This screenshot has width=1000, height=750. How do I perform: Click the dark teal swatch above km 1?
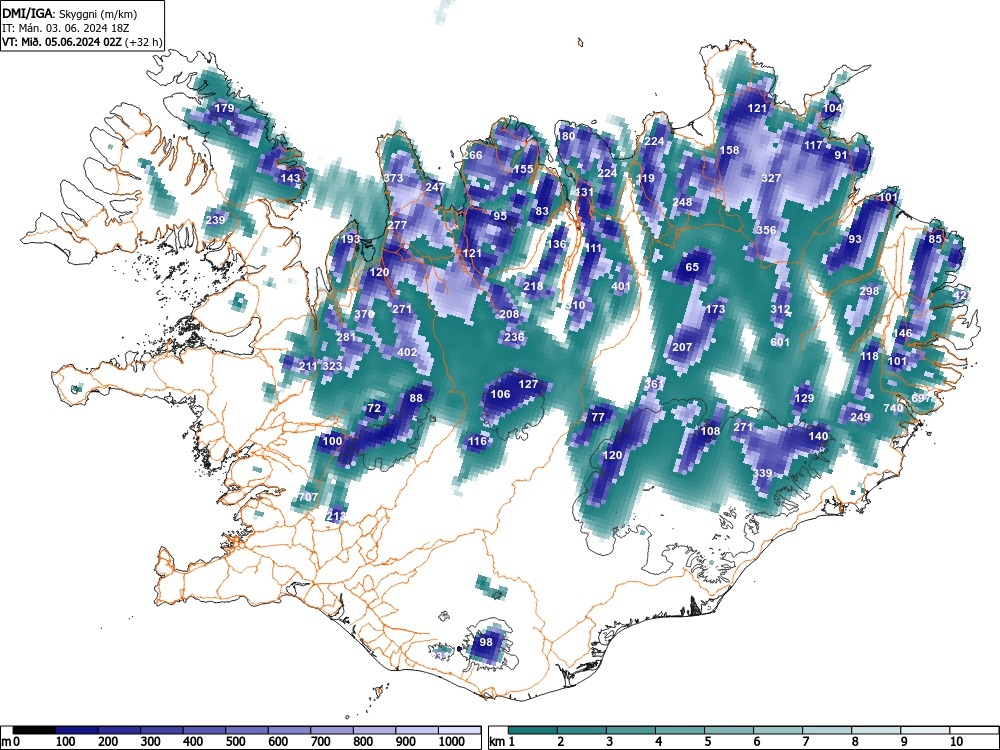click(533, 730)
